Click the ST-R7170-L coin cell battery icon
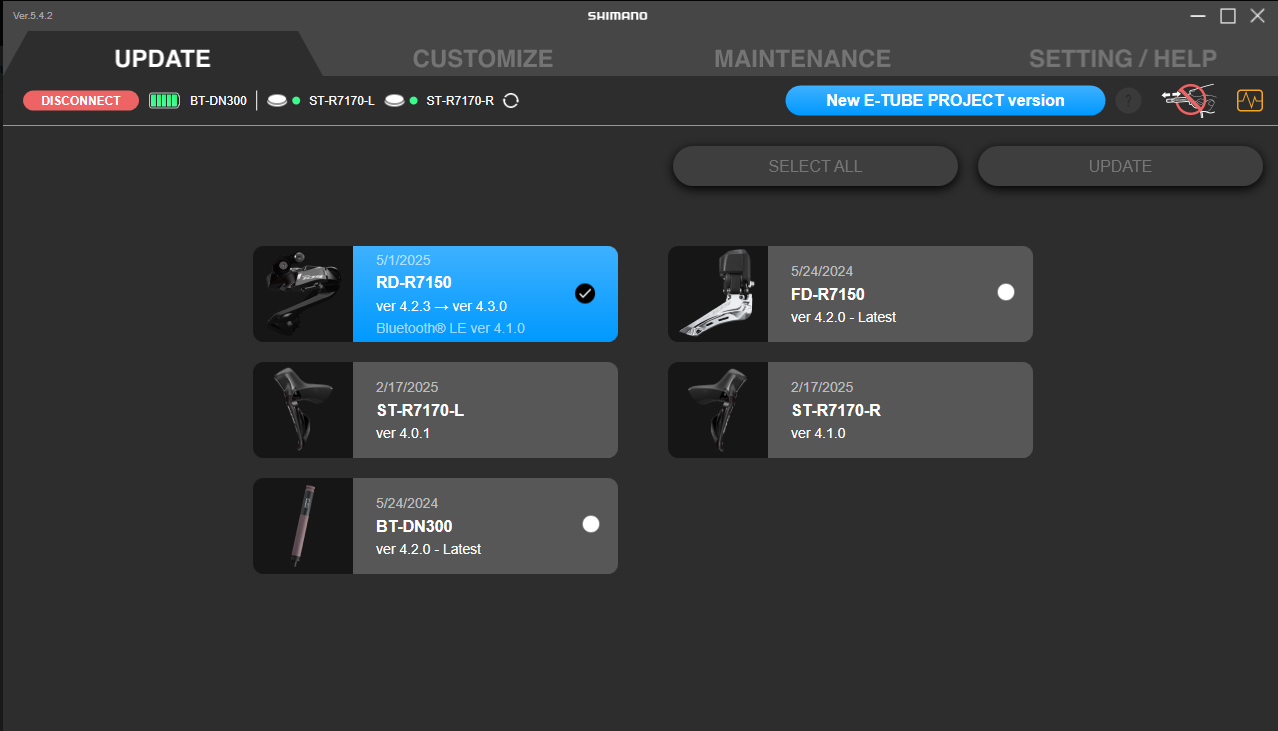 [x=277, y=101]
